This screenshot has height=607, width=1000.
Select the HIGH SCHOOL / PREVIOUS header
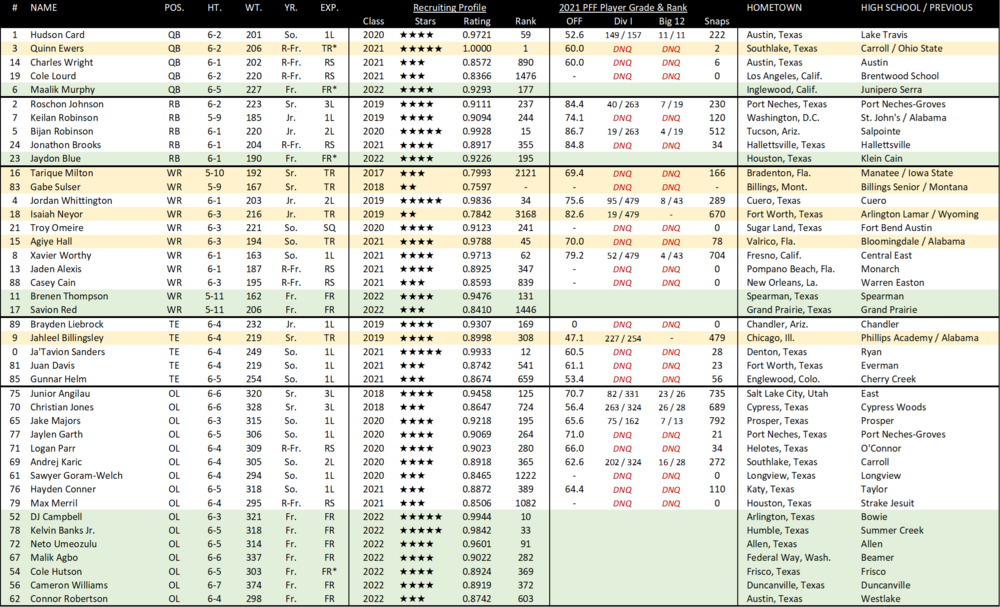[x=915, y=7]
